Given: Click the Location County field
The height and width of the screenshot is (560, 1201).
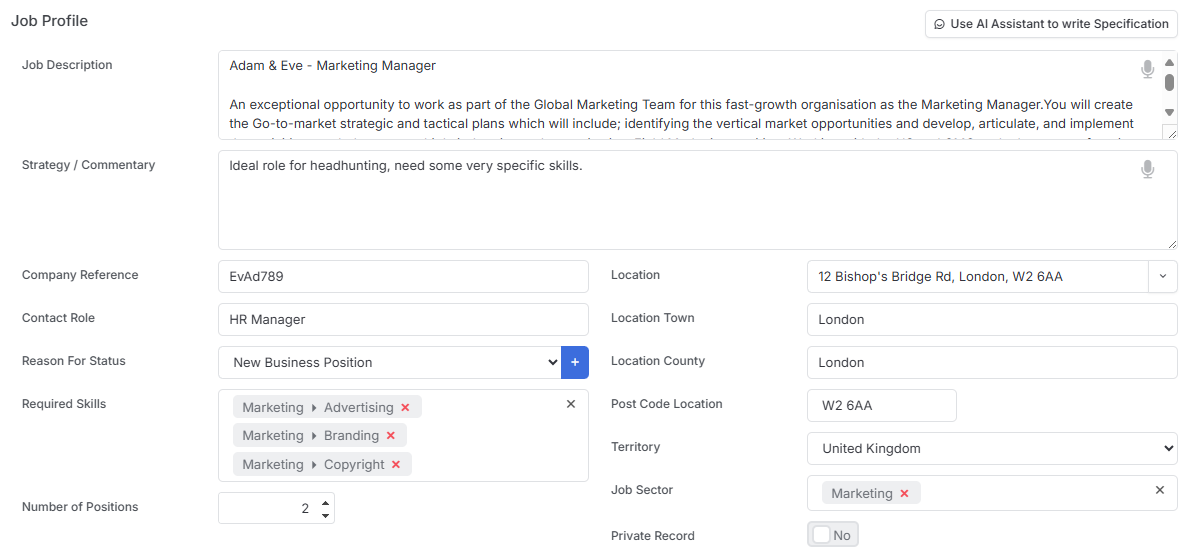Looking at the screenshot, I should (992, 362).
